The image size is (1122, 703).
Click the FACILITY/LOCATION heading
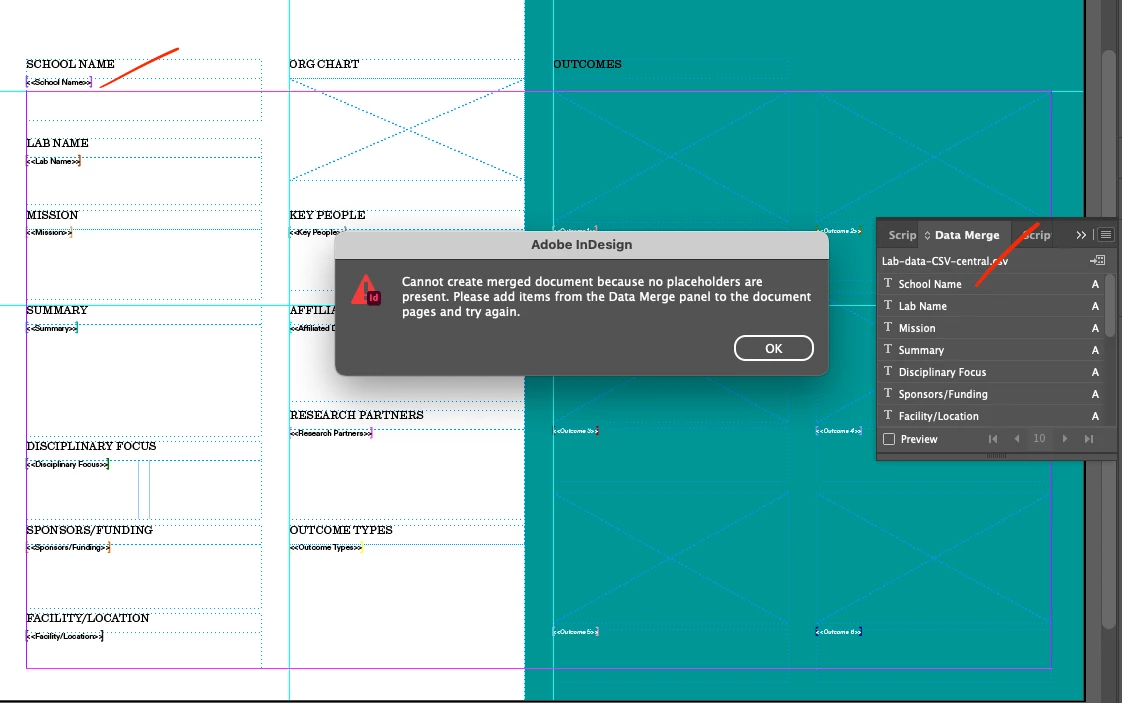pos(87,618)
